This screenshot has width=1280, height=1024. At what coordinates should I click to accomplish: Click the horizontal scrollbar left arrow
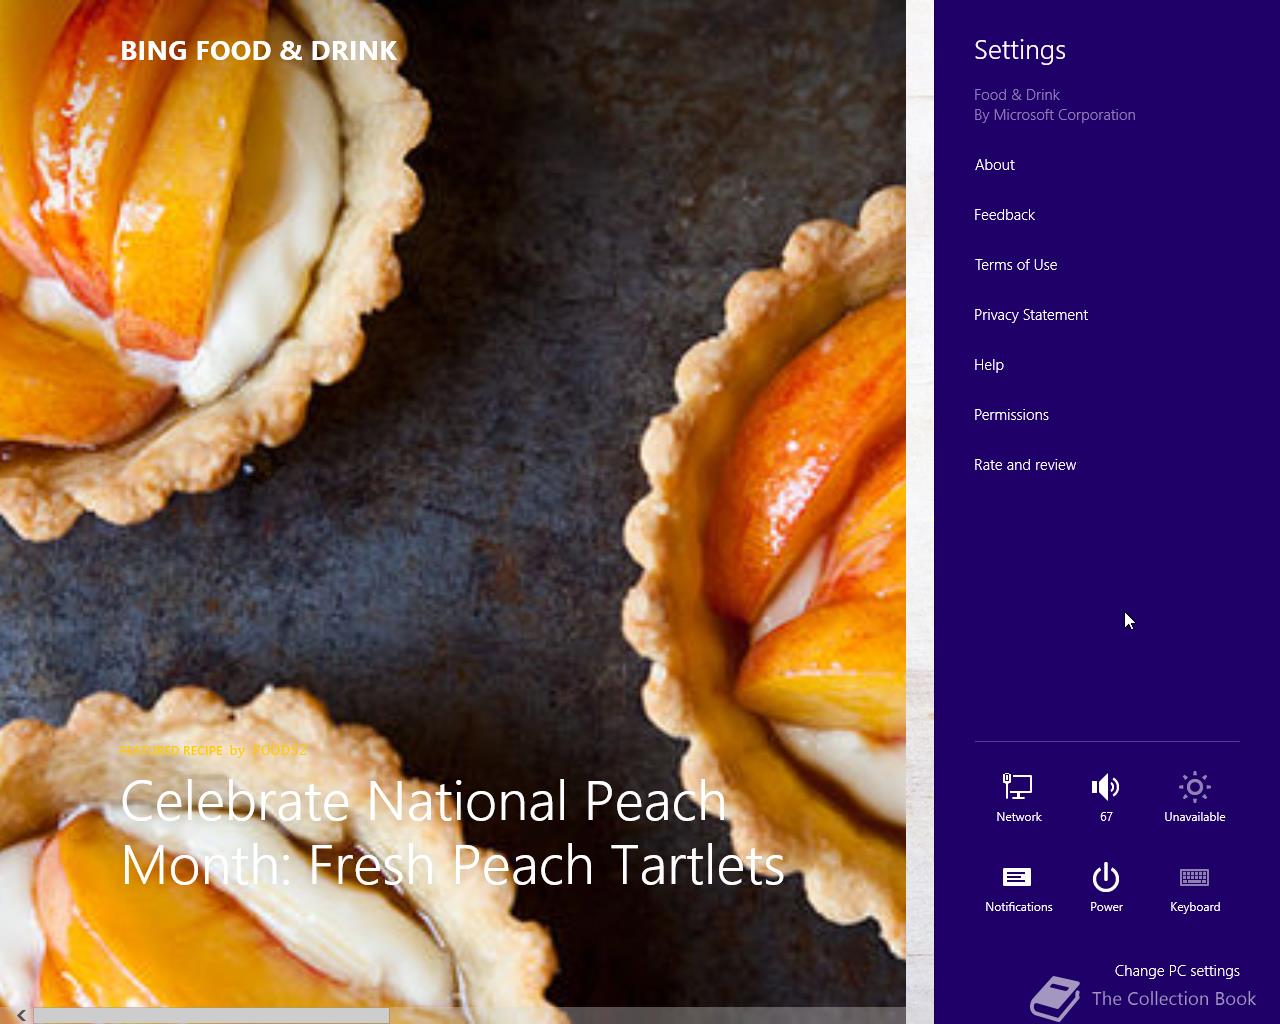(20, 1015)
